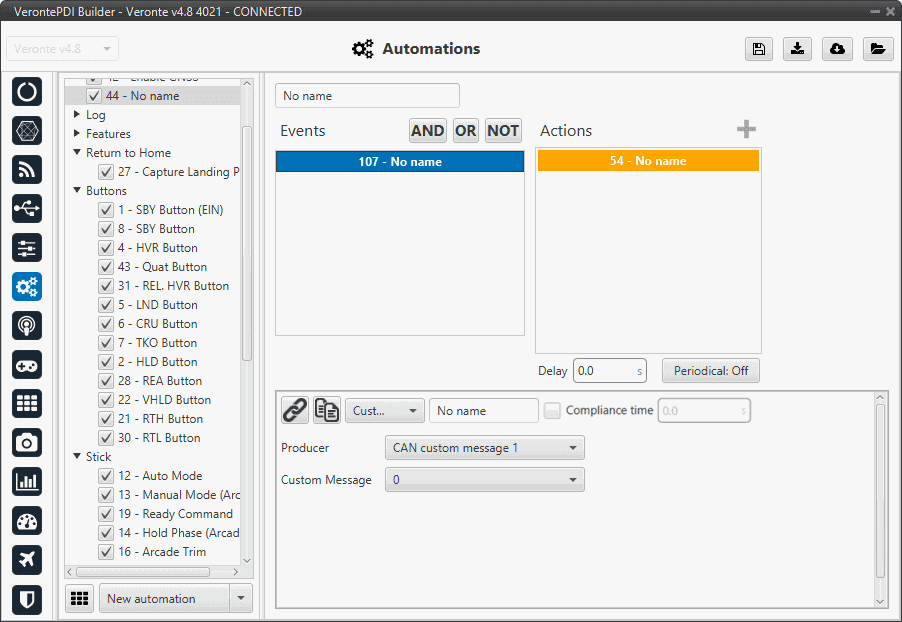902x622 pixels.
Task: Click the chain link icon
Action: click(x=294, y=410)
